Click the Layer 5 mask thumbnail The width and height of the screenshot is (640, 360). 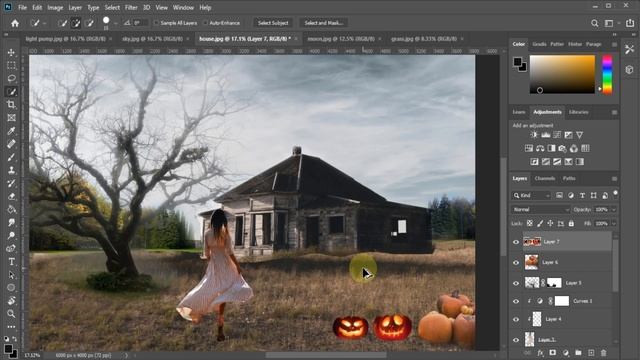tap(554, 283)
